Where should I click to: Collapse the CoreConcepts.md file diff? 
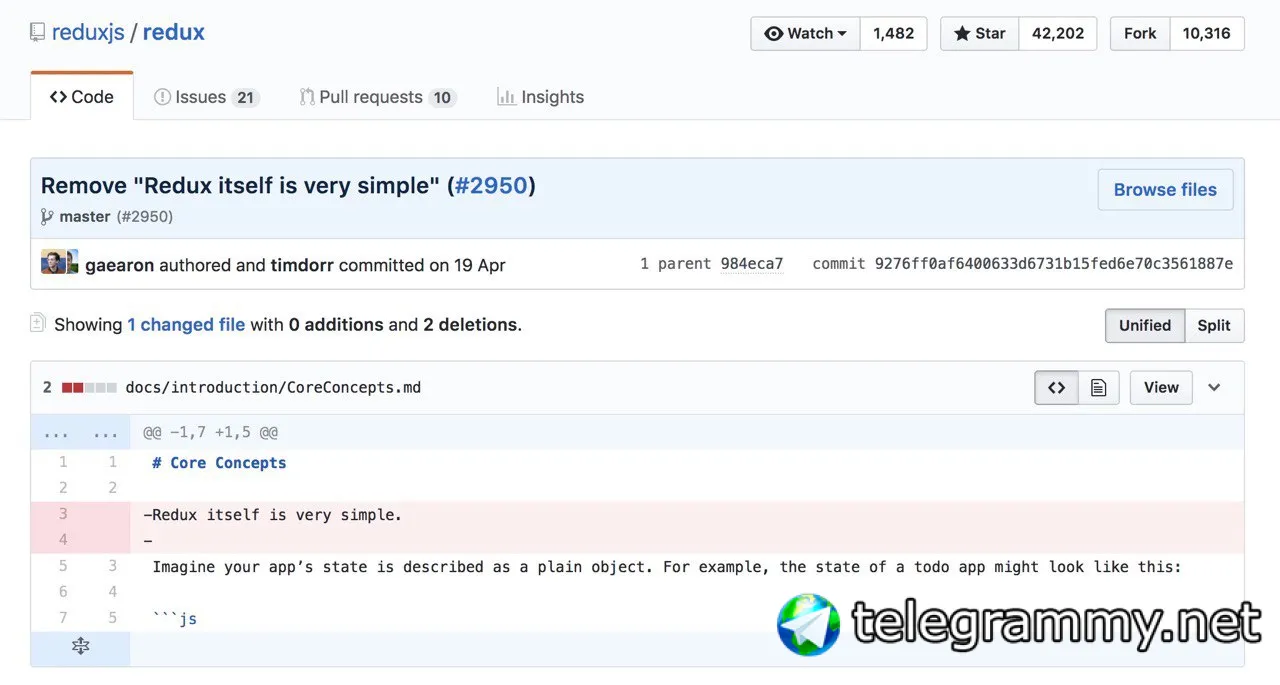[1214, 388]
